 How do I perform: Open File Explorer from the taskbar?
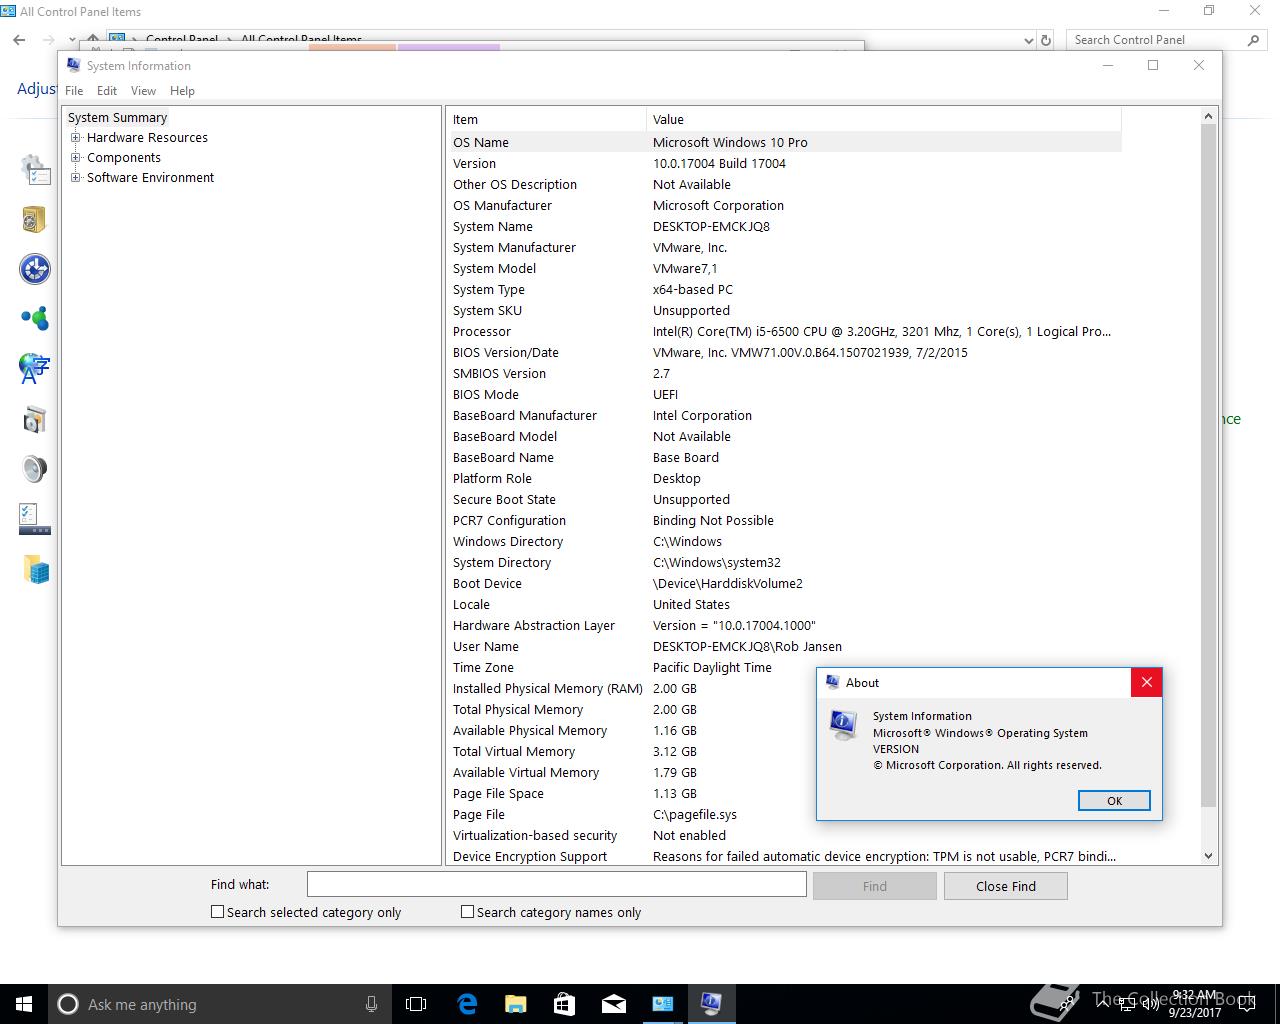(515, 1004)
